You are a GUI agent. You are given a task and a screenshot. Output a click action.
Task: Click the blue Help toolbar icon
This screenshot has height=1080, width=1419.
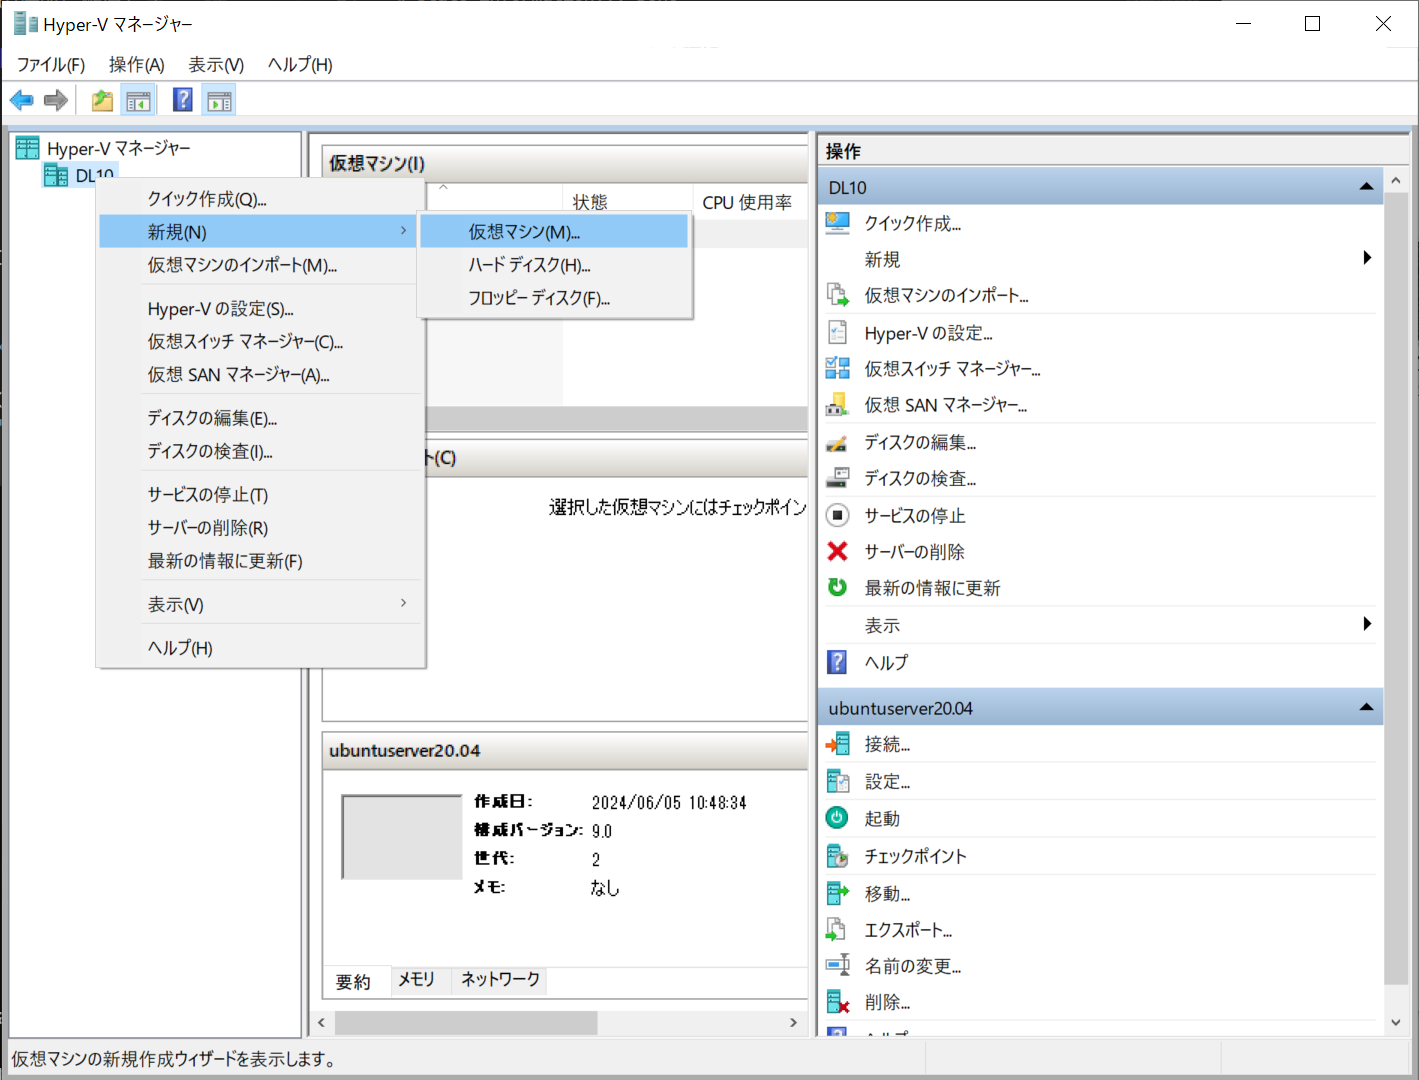coord(183,100)
